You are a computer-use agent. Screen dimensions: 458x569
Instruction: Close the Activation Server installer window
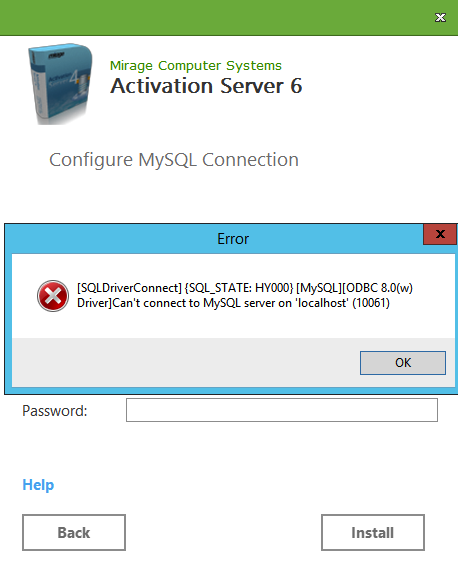(x=440, y=17)
